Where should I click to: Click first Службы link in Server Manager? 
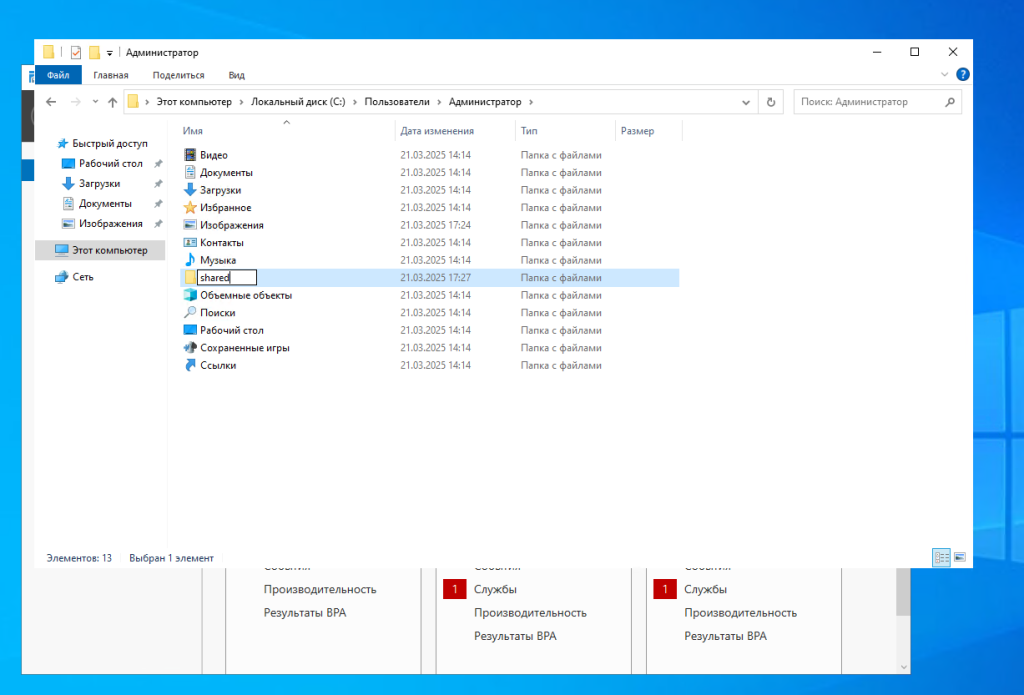click(x=495, y=589)
